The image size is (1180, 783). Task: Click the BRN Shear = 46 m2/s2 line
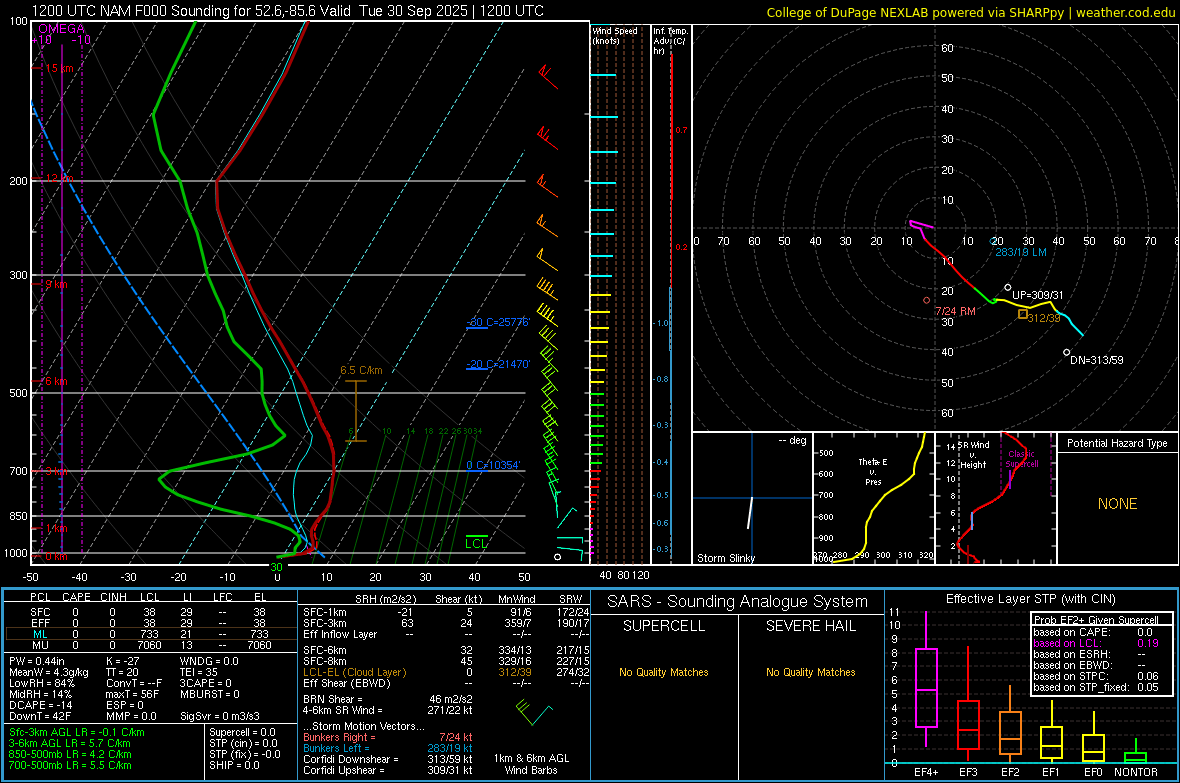(388, 699)
